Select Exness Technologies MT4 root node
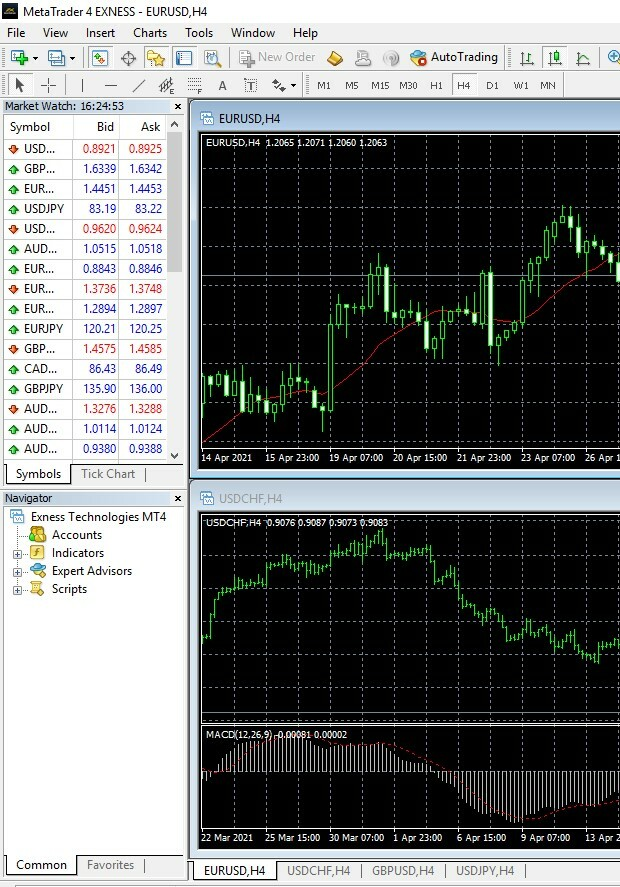This screenshot has height=887, width=620. 98,516
